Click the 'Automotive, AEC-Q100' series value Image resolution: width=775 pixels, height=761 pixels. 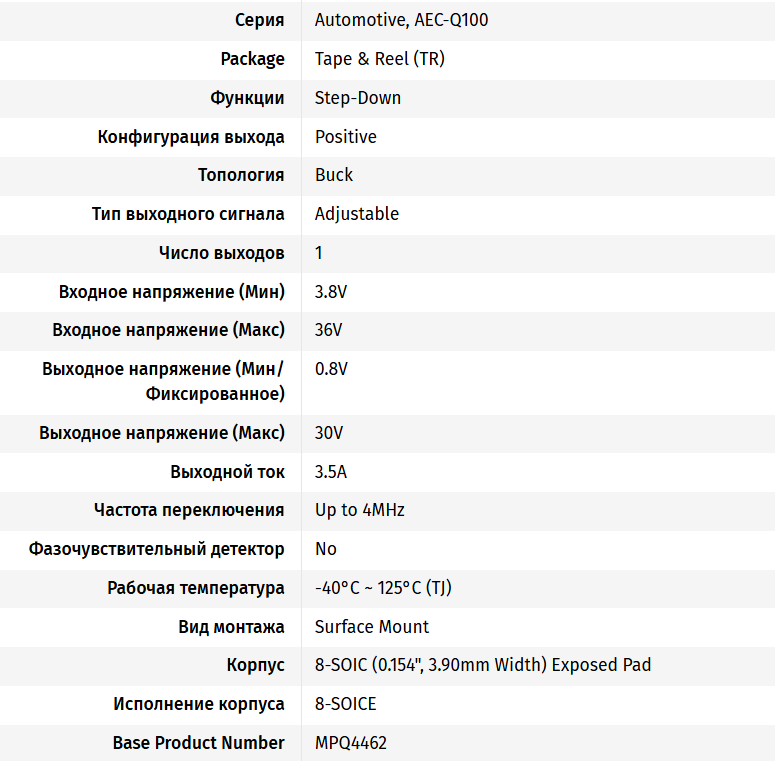[x=401, y=20]
